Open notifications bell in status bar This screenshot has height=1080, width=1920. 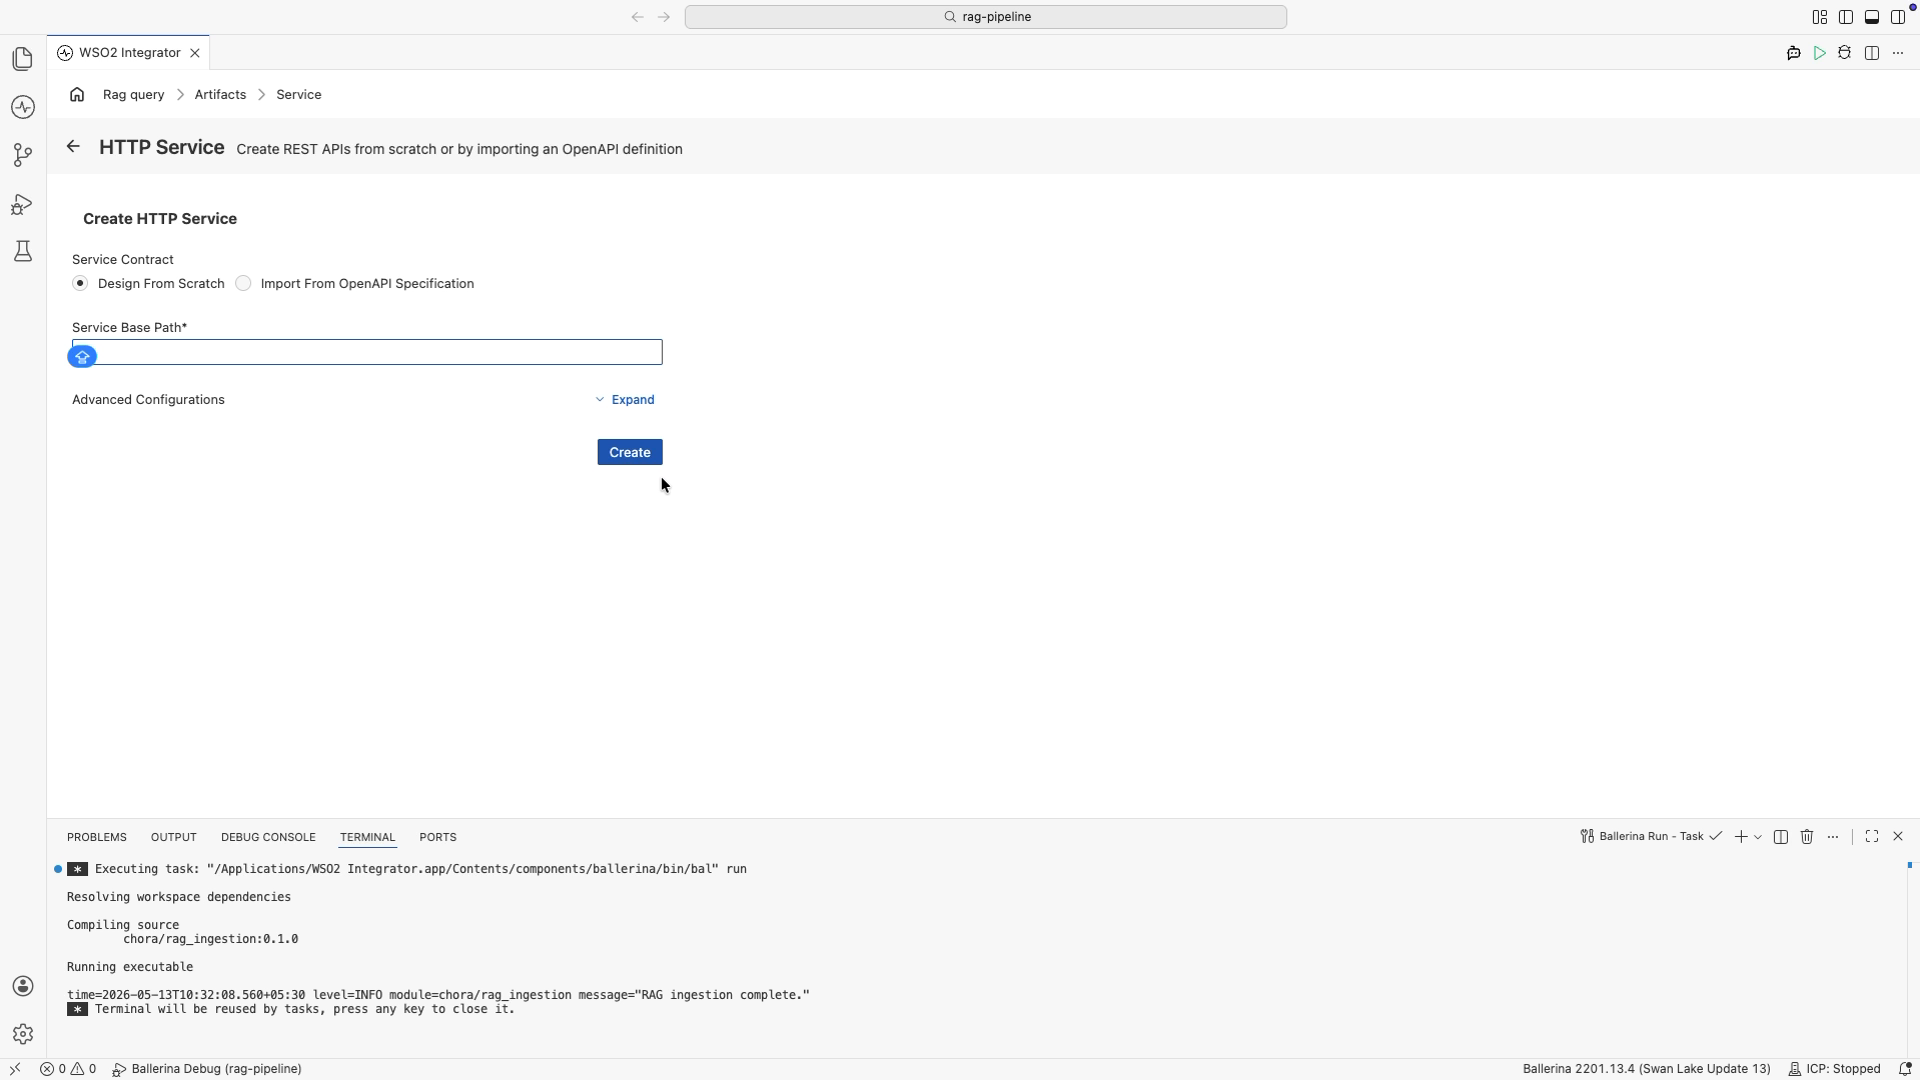(1905, 1069)
